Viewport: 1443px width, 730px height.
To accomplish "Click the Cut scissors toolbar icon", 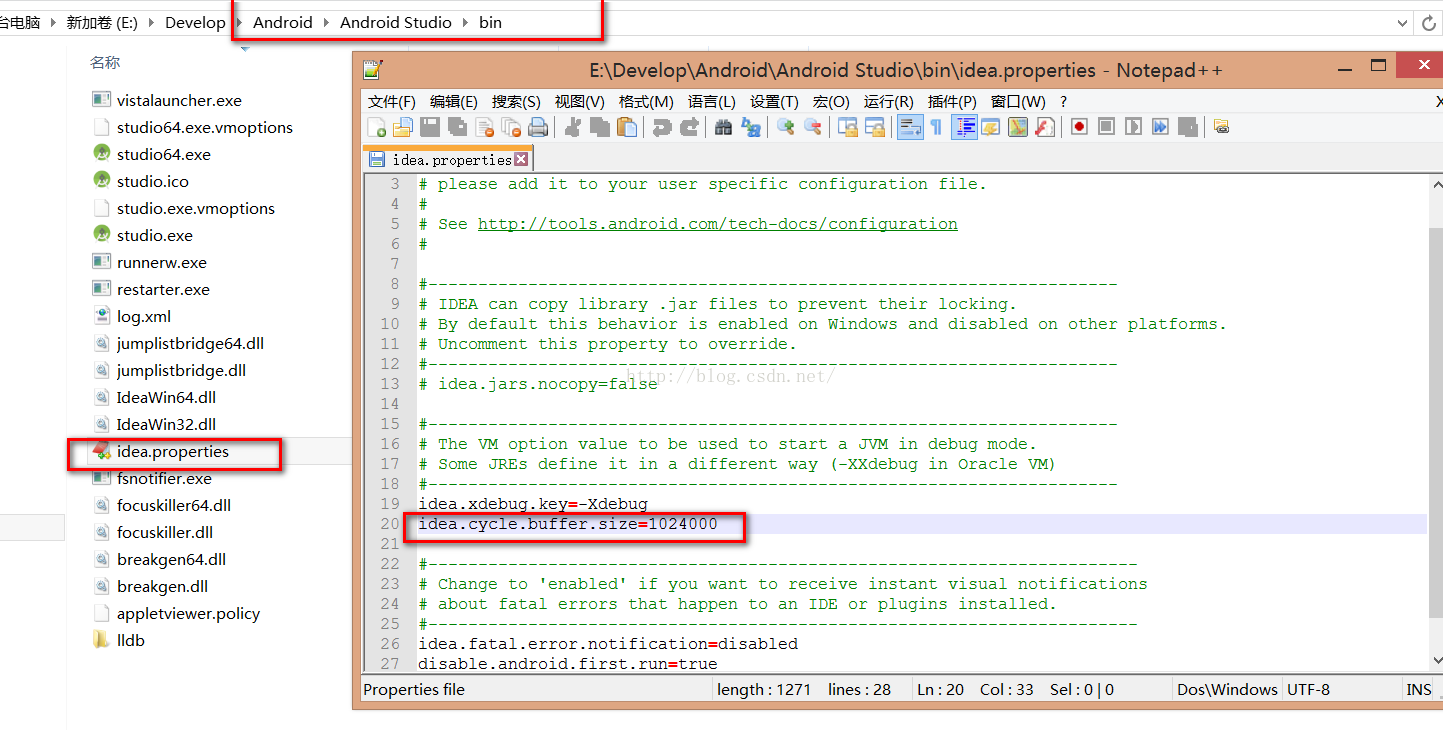I will (x=573, y=127).
